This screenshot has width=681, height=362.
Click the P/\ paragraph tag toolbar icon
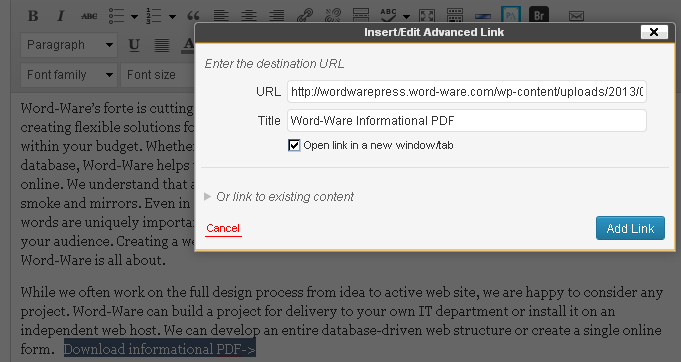click(511, 16)
